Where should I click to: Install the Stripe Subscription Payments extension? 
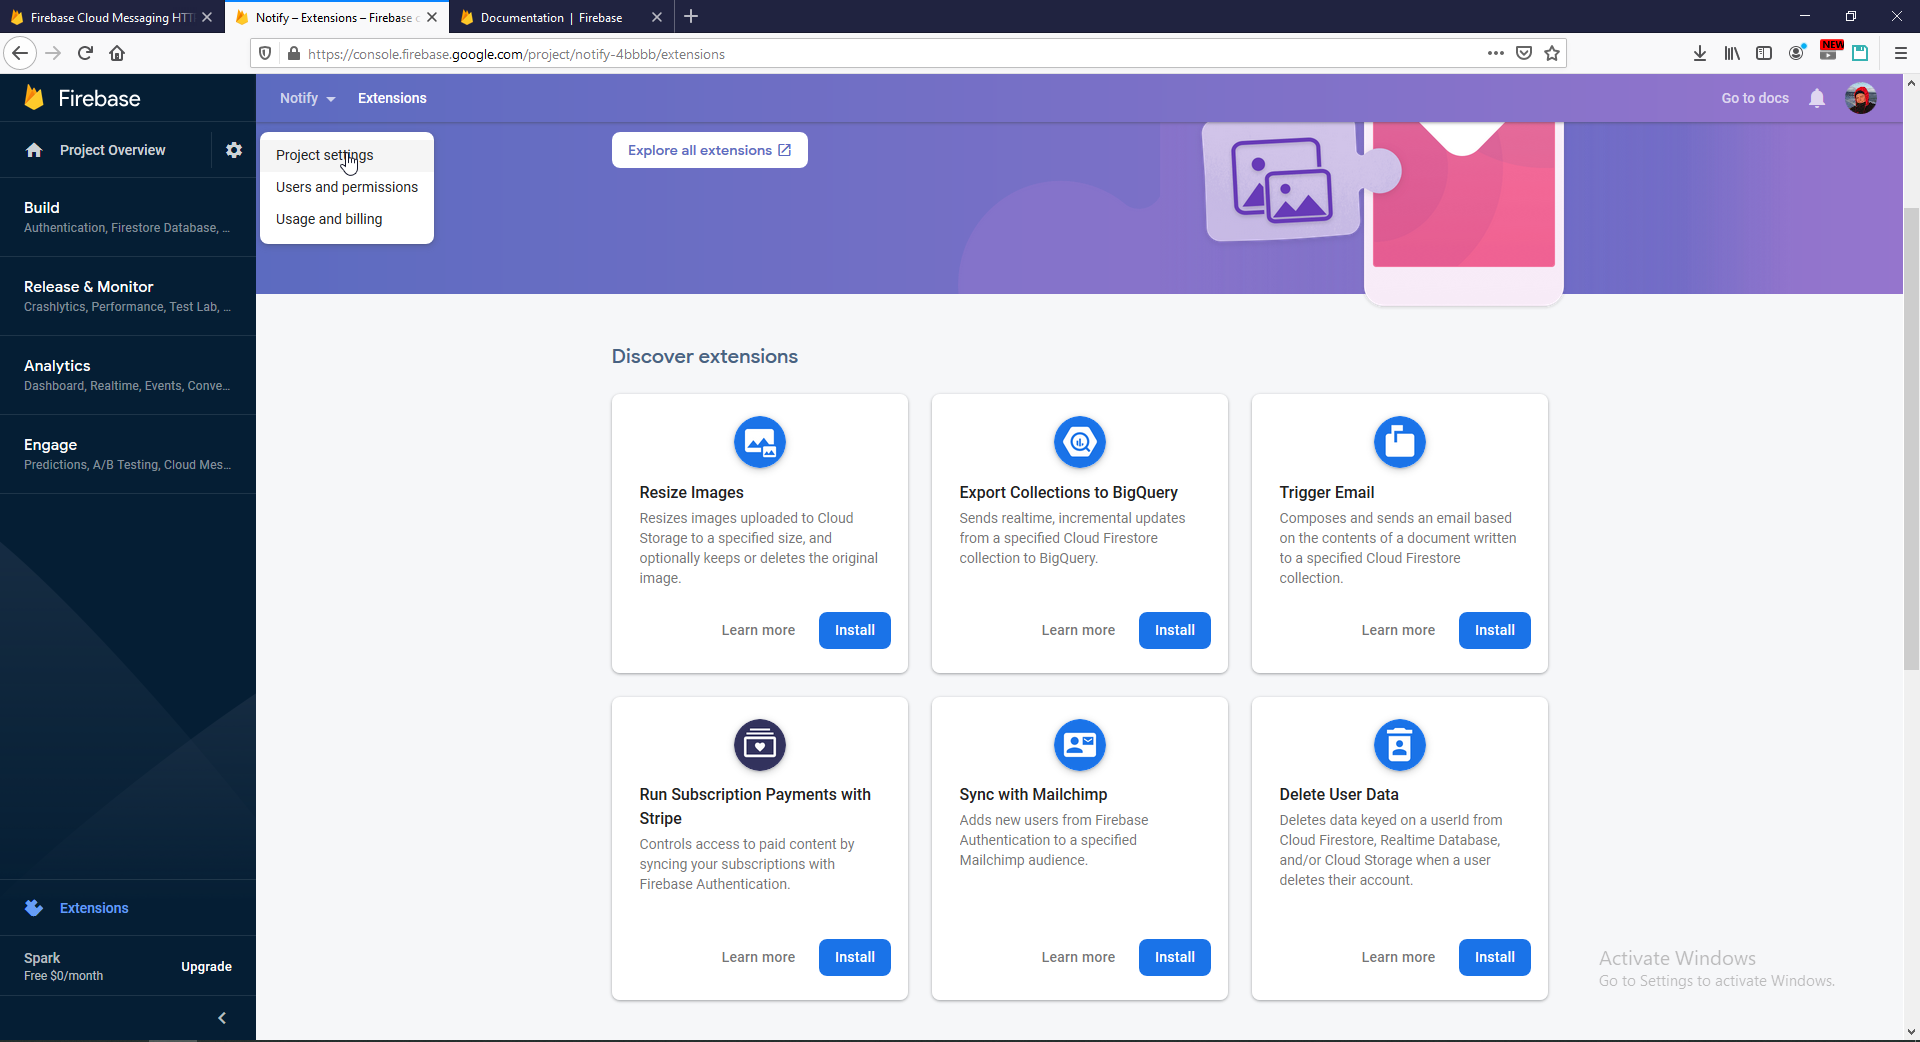855,957
